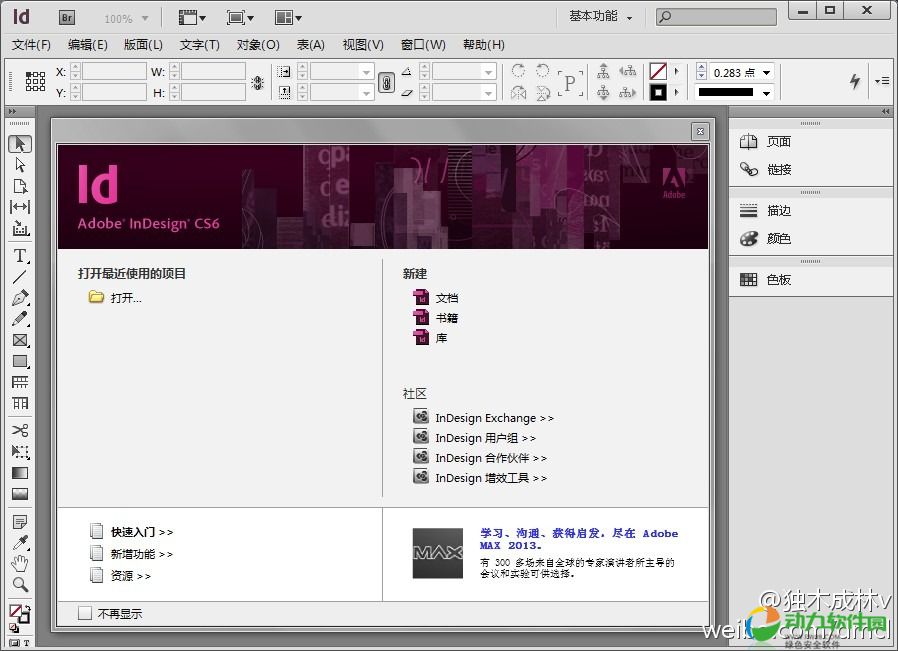The image size is (898, 651).
Task: Select the Pen tool
Action: coord(20,298)
